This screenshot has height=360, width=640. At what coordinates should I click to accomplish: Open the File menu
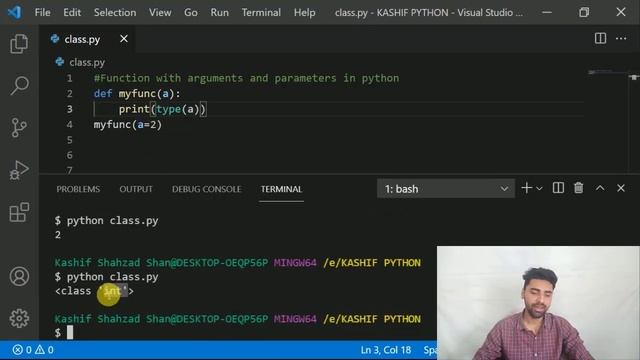coord(42,13)
